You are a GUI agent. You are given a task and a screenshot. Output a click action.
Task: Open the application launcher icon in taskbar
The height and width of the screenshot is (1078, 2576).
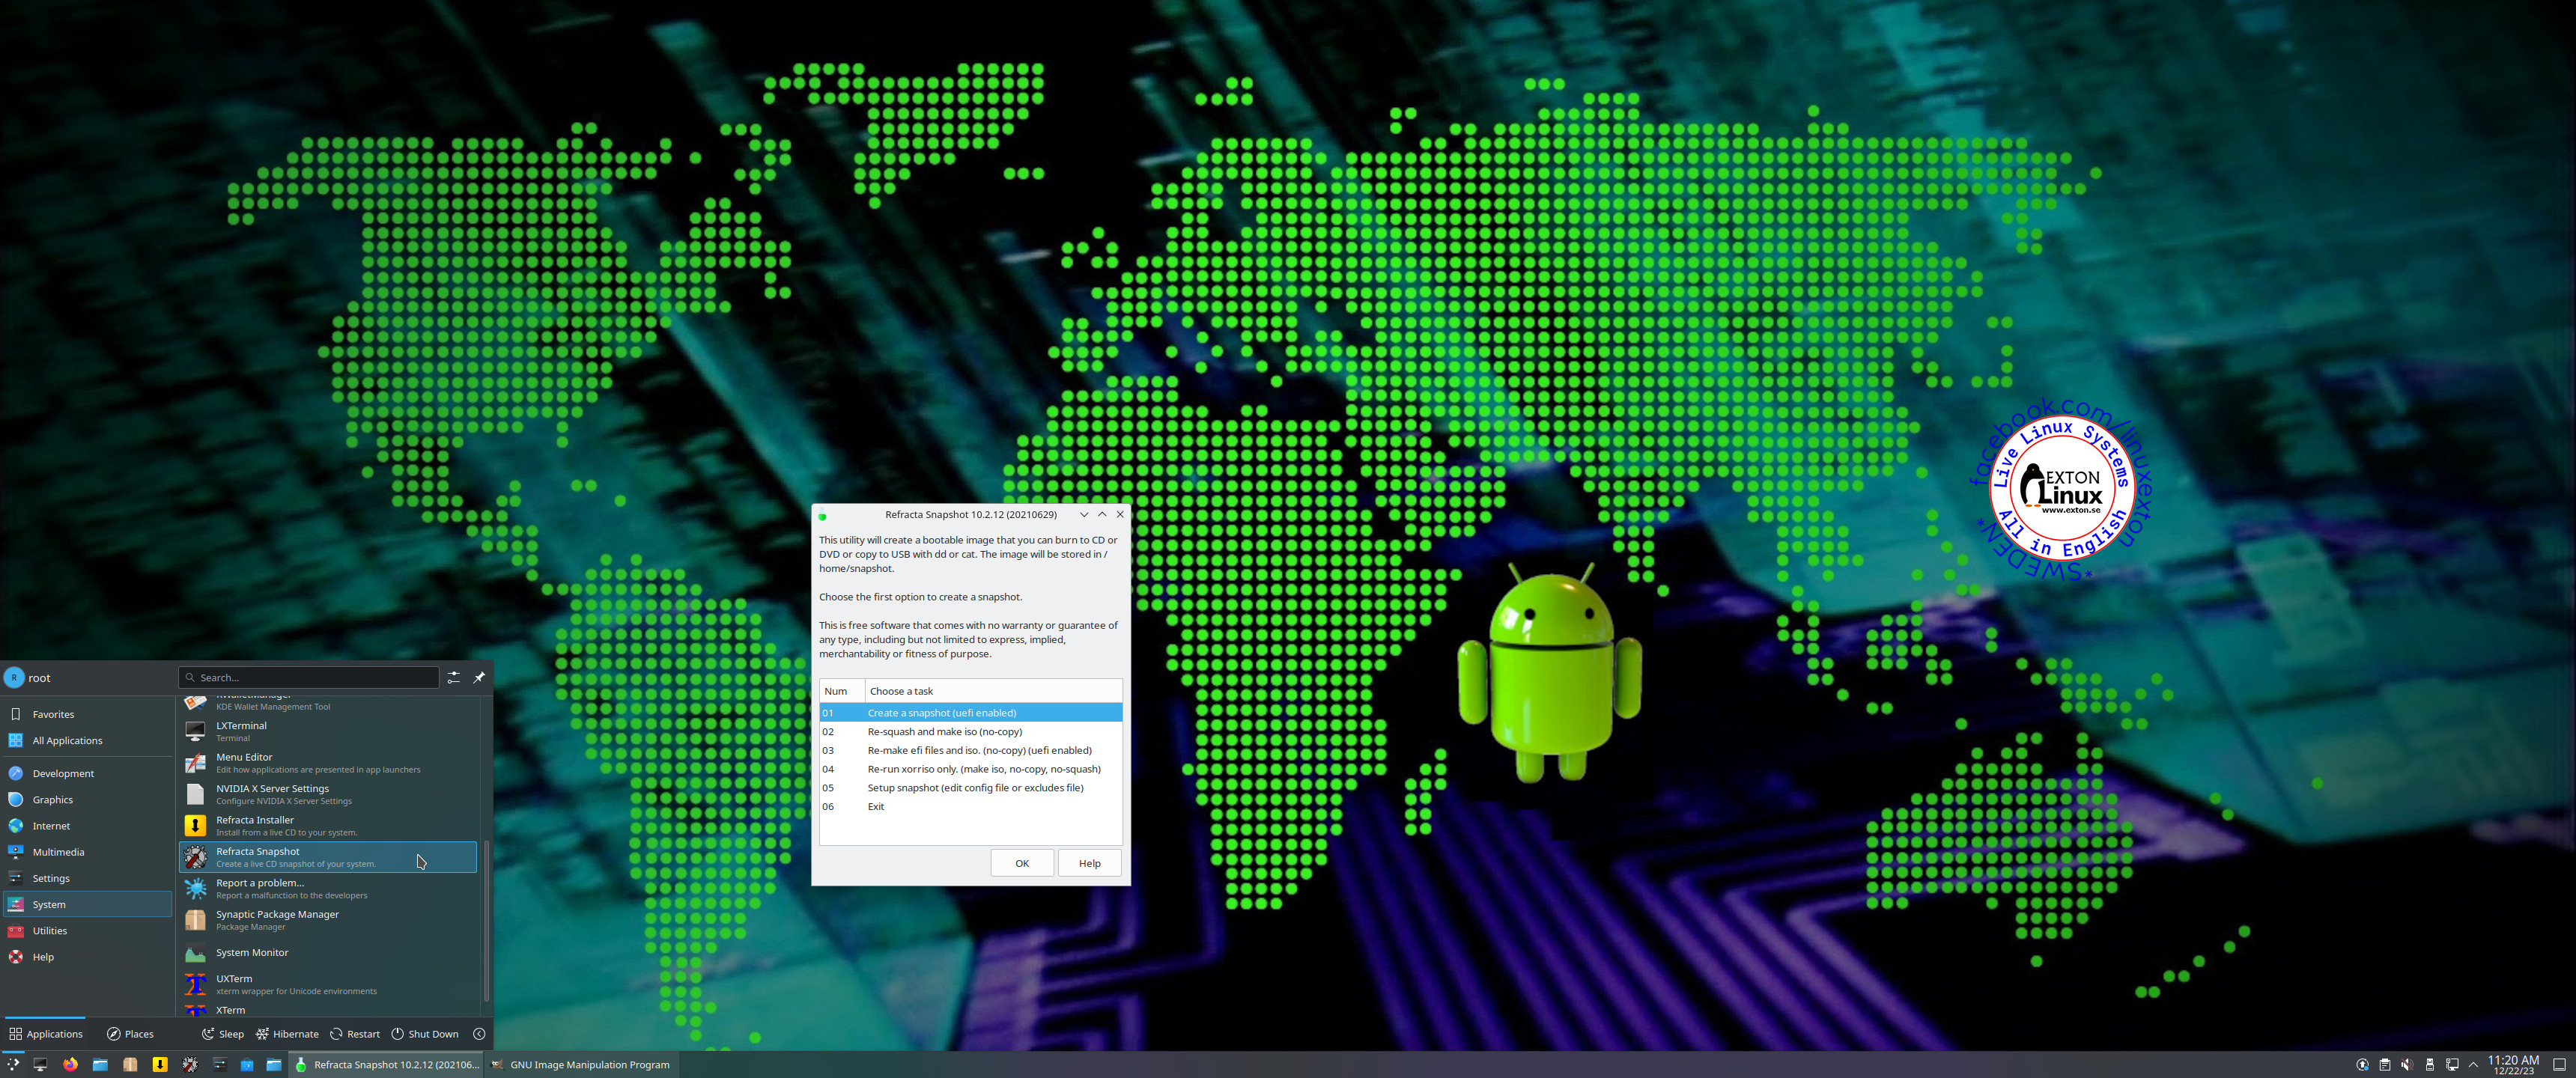[x=13, y=1064]
